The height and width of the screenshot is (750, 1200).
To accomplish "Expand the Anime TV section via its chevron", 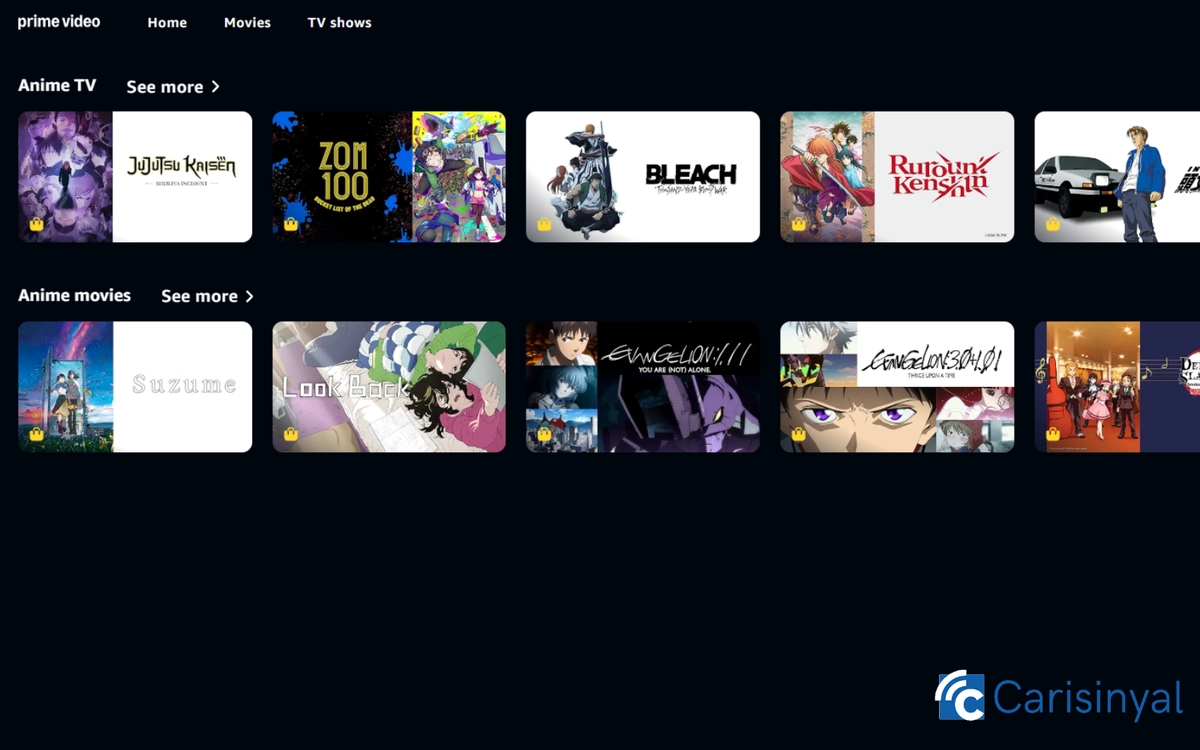I will [216, 86].
